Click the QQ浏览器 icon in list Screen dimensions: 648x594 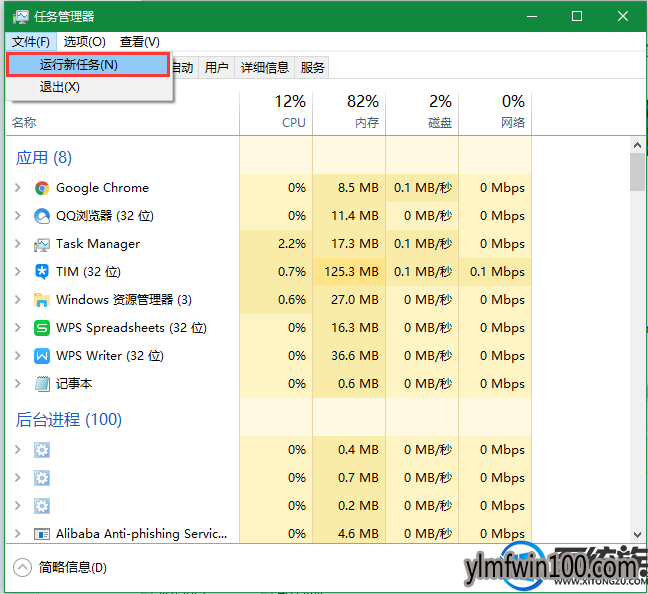42,216
